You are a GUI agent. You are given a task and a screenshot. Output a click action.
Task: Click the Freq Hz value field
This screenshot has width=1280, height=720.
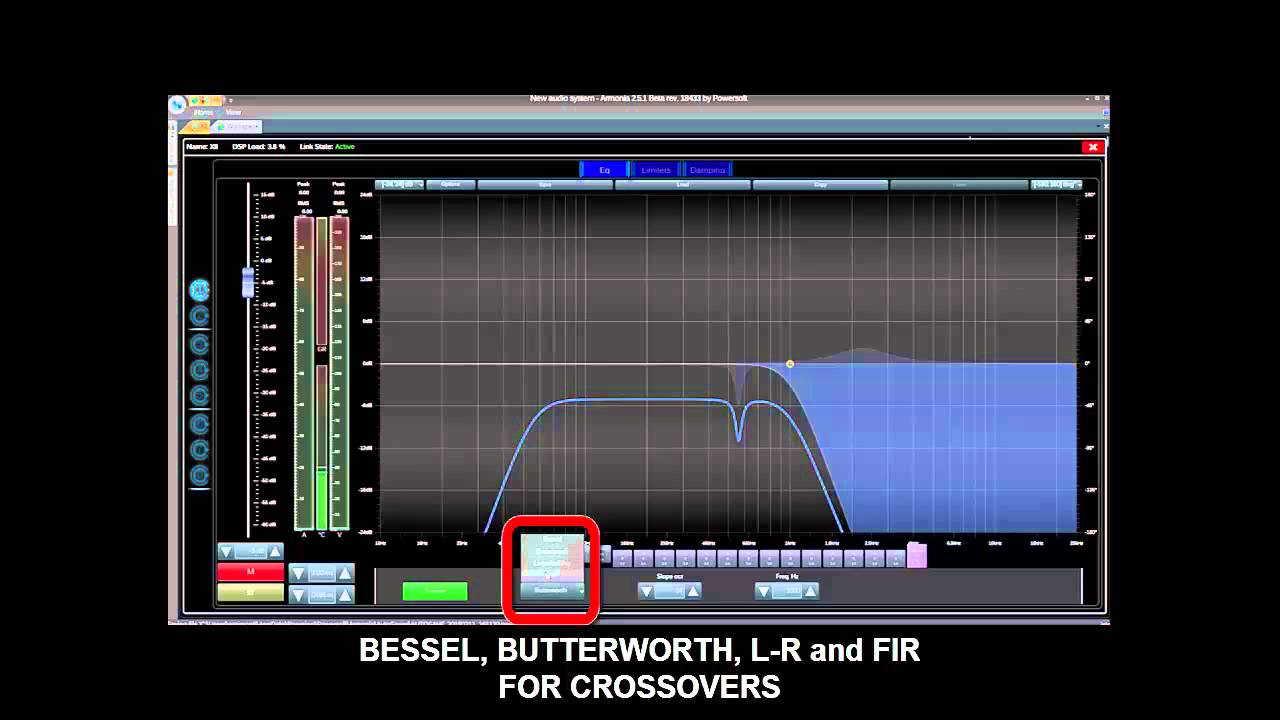coord(787,591)
